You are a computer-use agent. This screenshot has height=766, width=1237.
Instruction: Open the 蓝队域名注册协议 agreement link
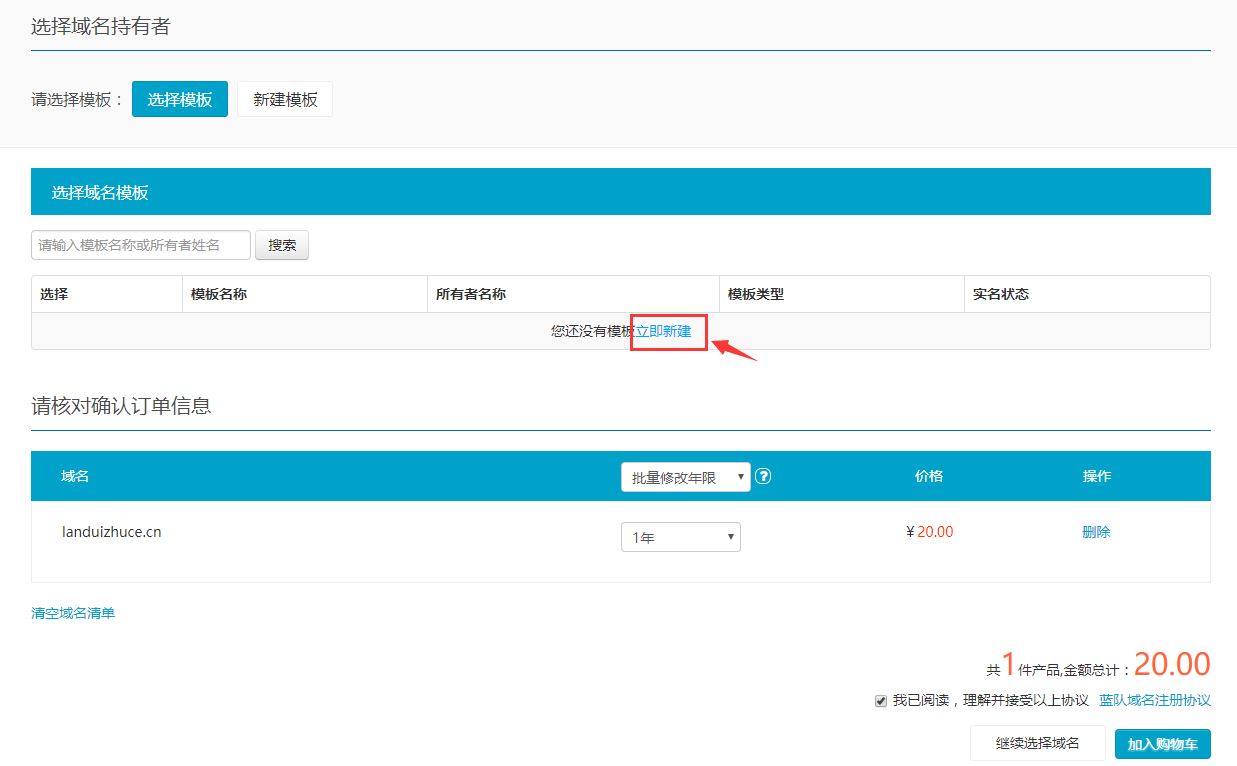tap(1154, 701)
